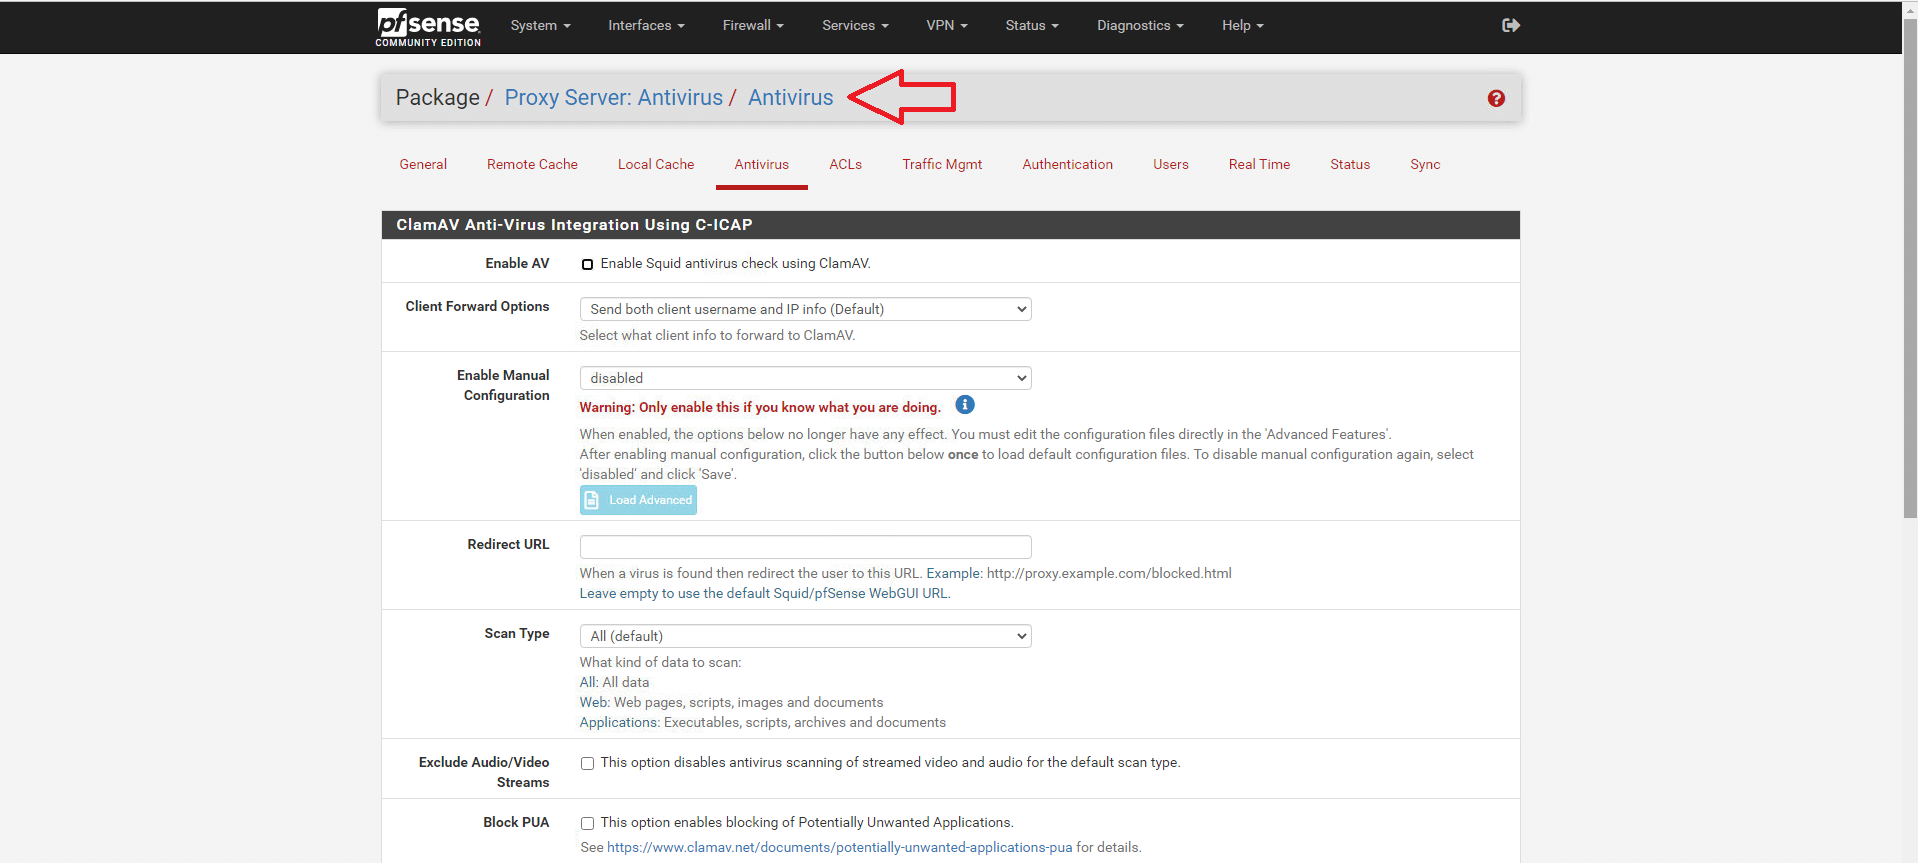Click the Scan Type label
This screenshot has width=1918, height=863.
517,633
